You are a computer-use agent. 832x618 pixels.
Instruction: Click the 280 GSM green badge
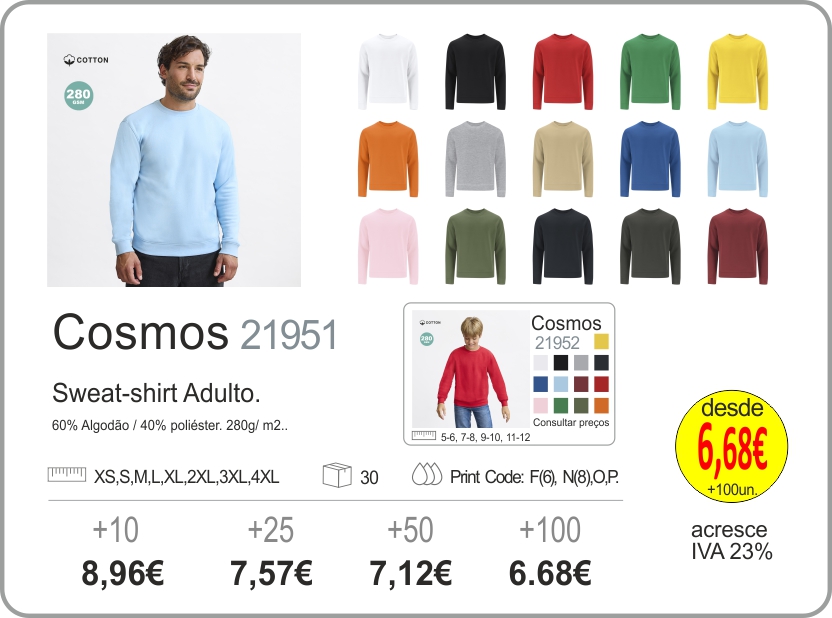tap(79, 96)
